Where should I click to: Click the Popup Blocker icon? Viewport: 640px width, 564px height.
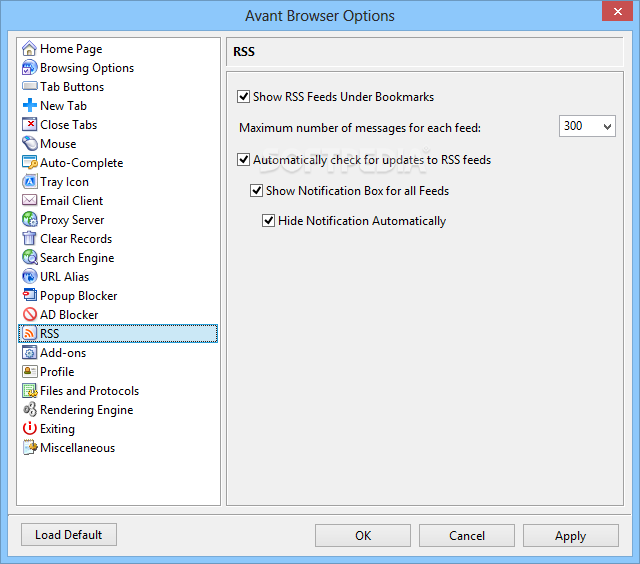click(29, 295)
